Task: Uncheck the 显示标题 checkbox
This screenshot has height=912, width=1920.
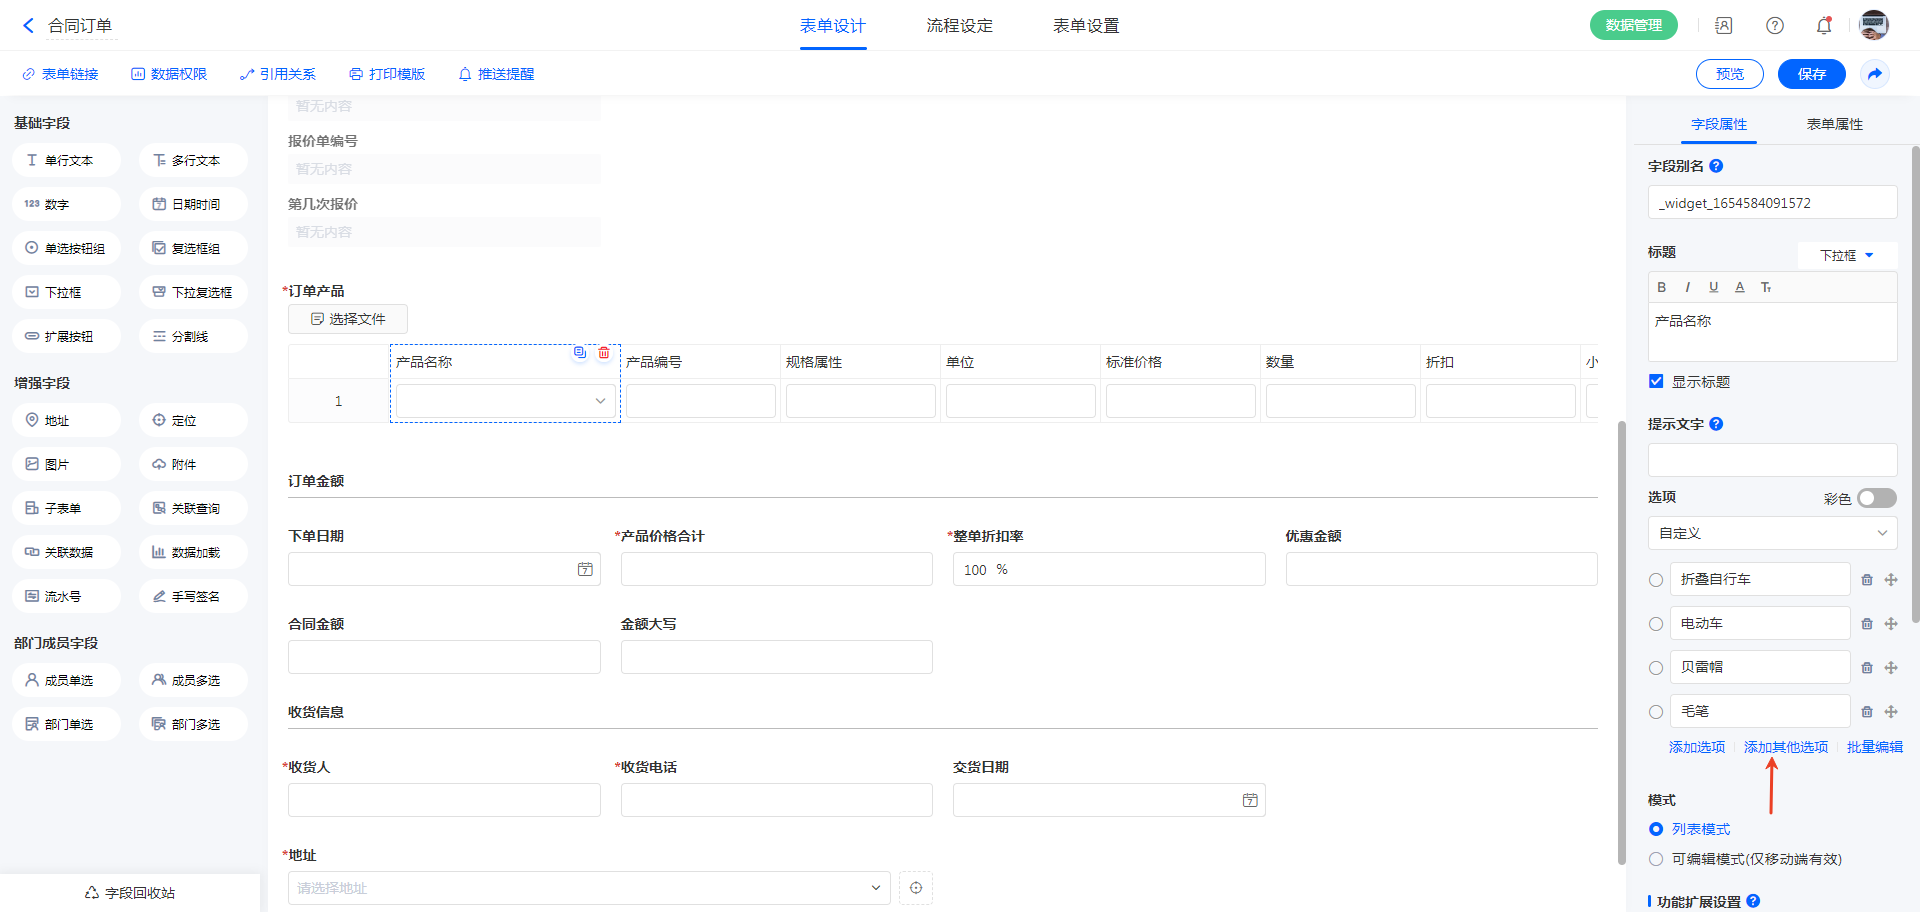Action: point(1656,381)
